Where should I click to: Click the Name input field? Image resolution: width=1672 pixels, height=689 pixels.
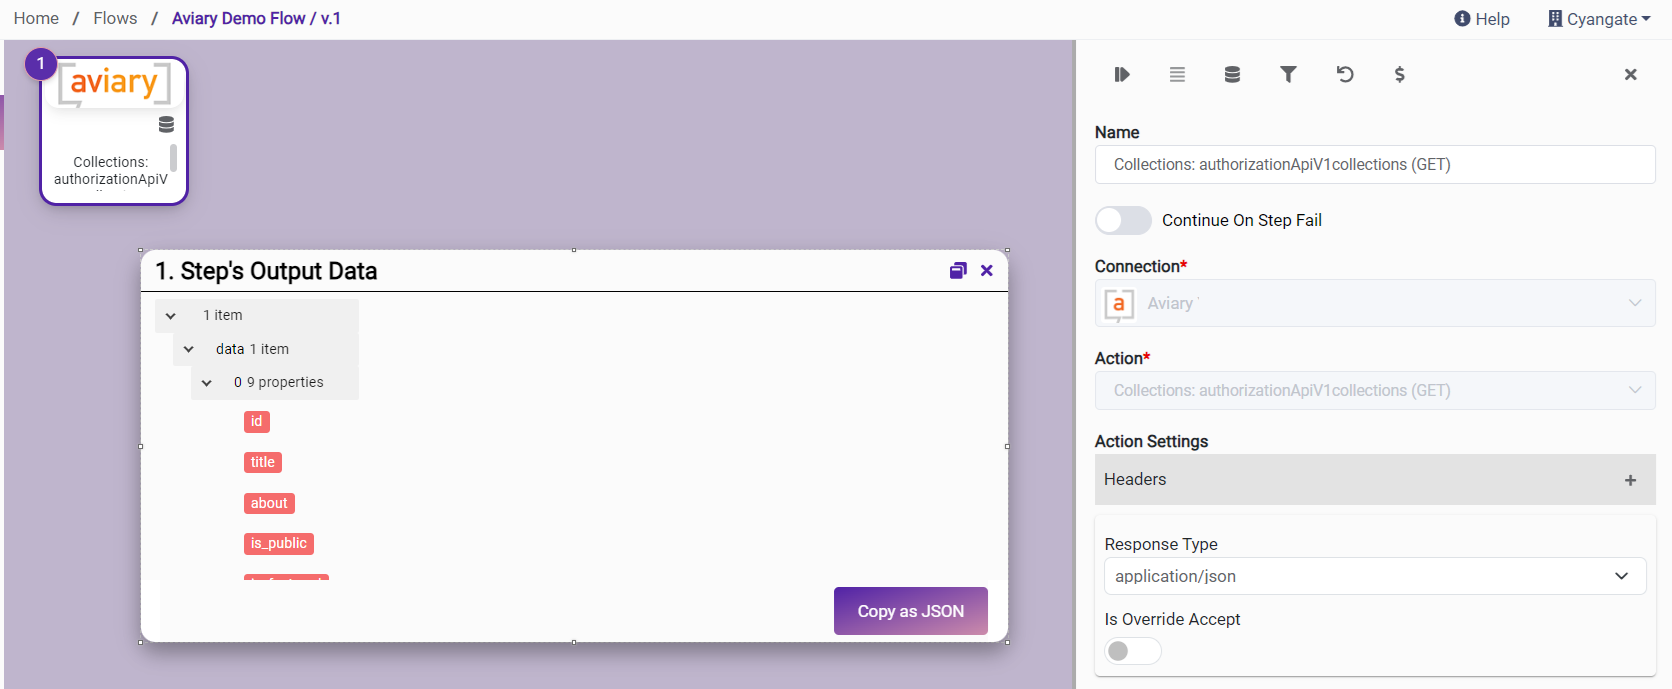(x=1374, y=165)
